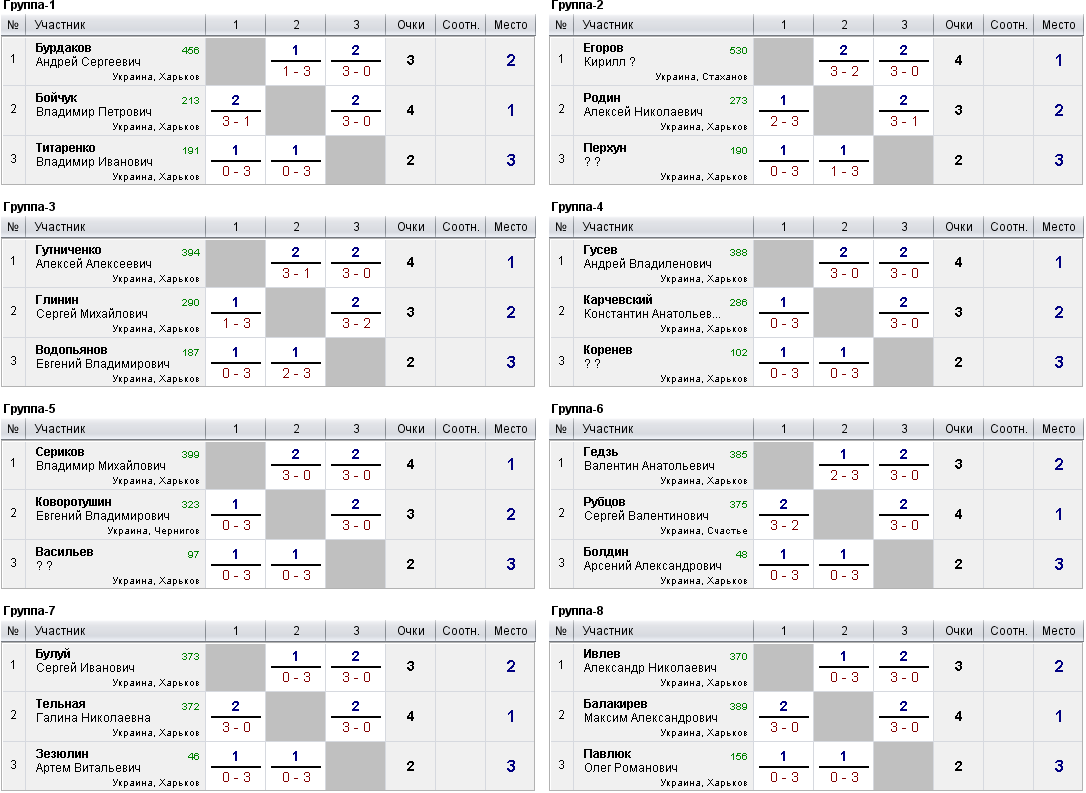
Task: Click score 2 - 3 in Водопьянов row
Action: pyautogui.click(x=296, y=373)
